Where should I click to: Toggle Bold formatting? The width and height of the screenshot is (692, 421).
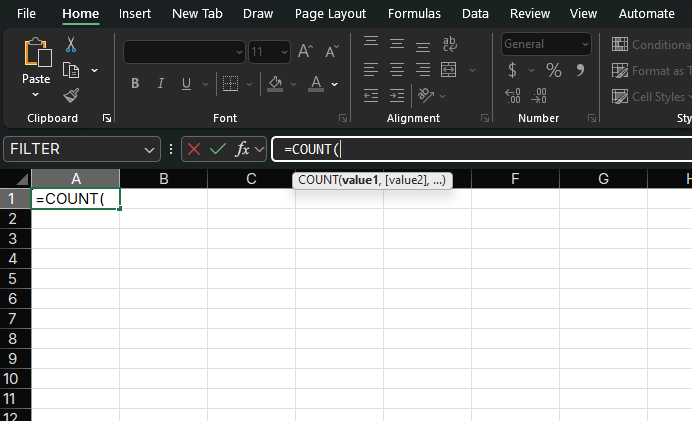tap(135, 83)
